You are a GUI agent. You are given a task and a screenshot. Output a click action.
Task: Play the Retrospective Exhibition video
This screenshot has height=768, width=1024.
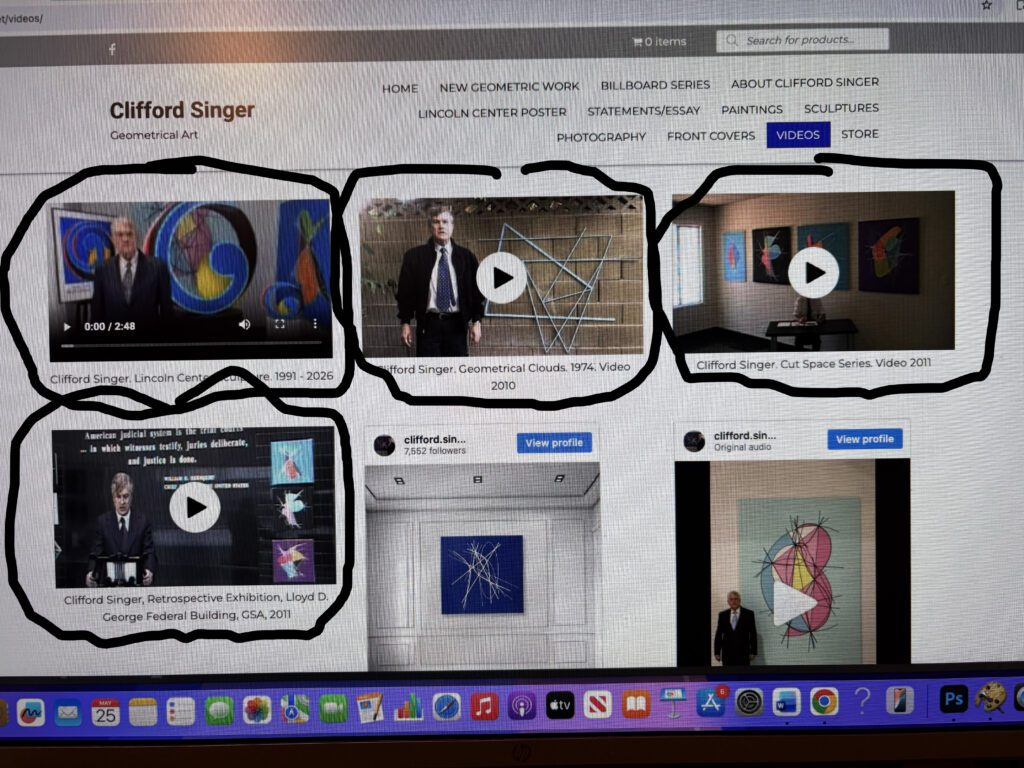coord(195,507)
